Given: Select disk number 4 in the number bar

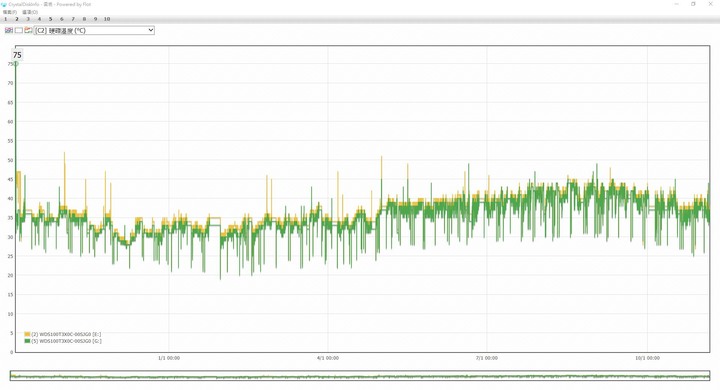Looking at the screenshot, I should 39,19.
